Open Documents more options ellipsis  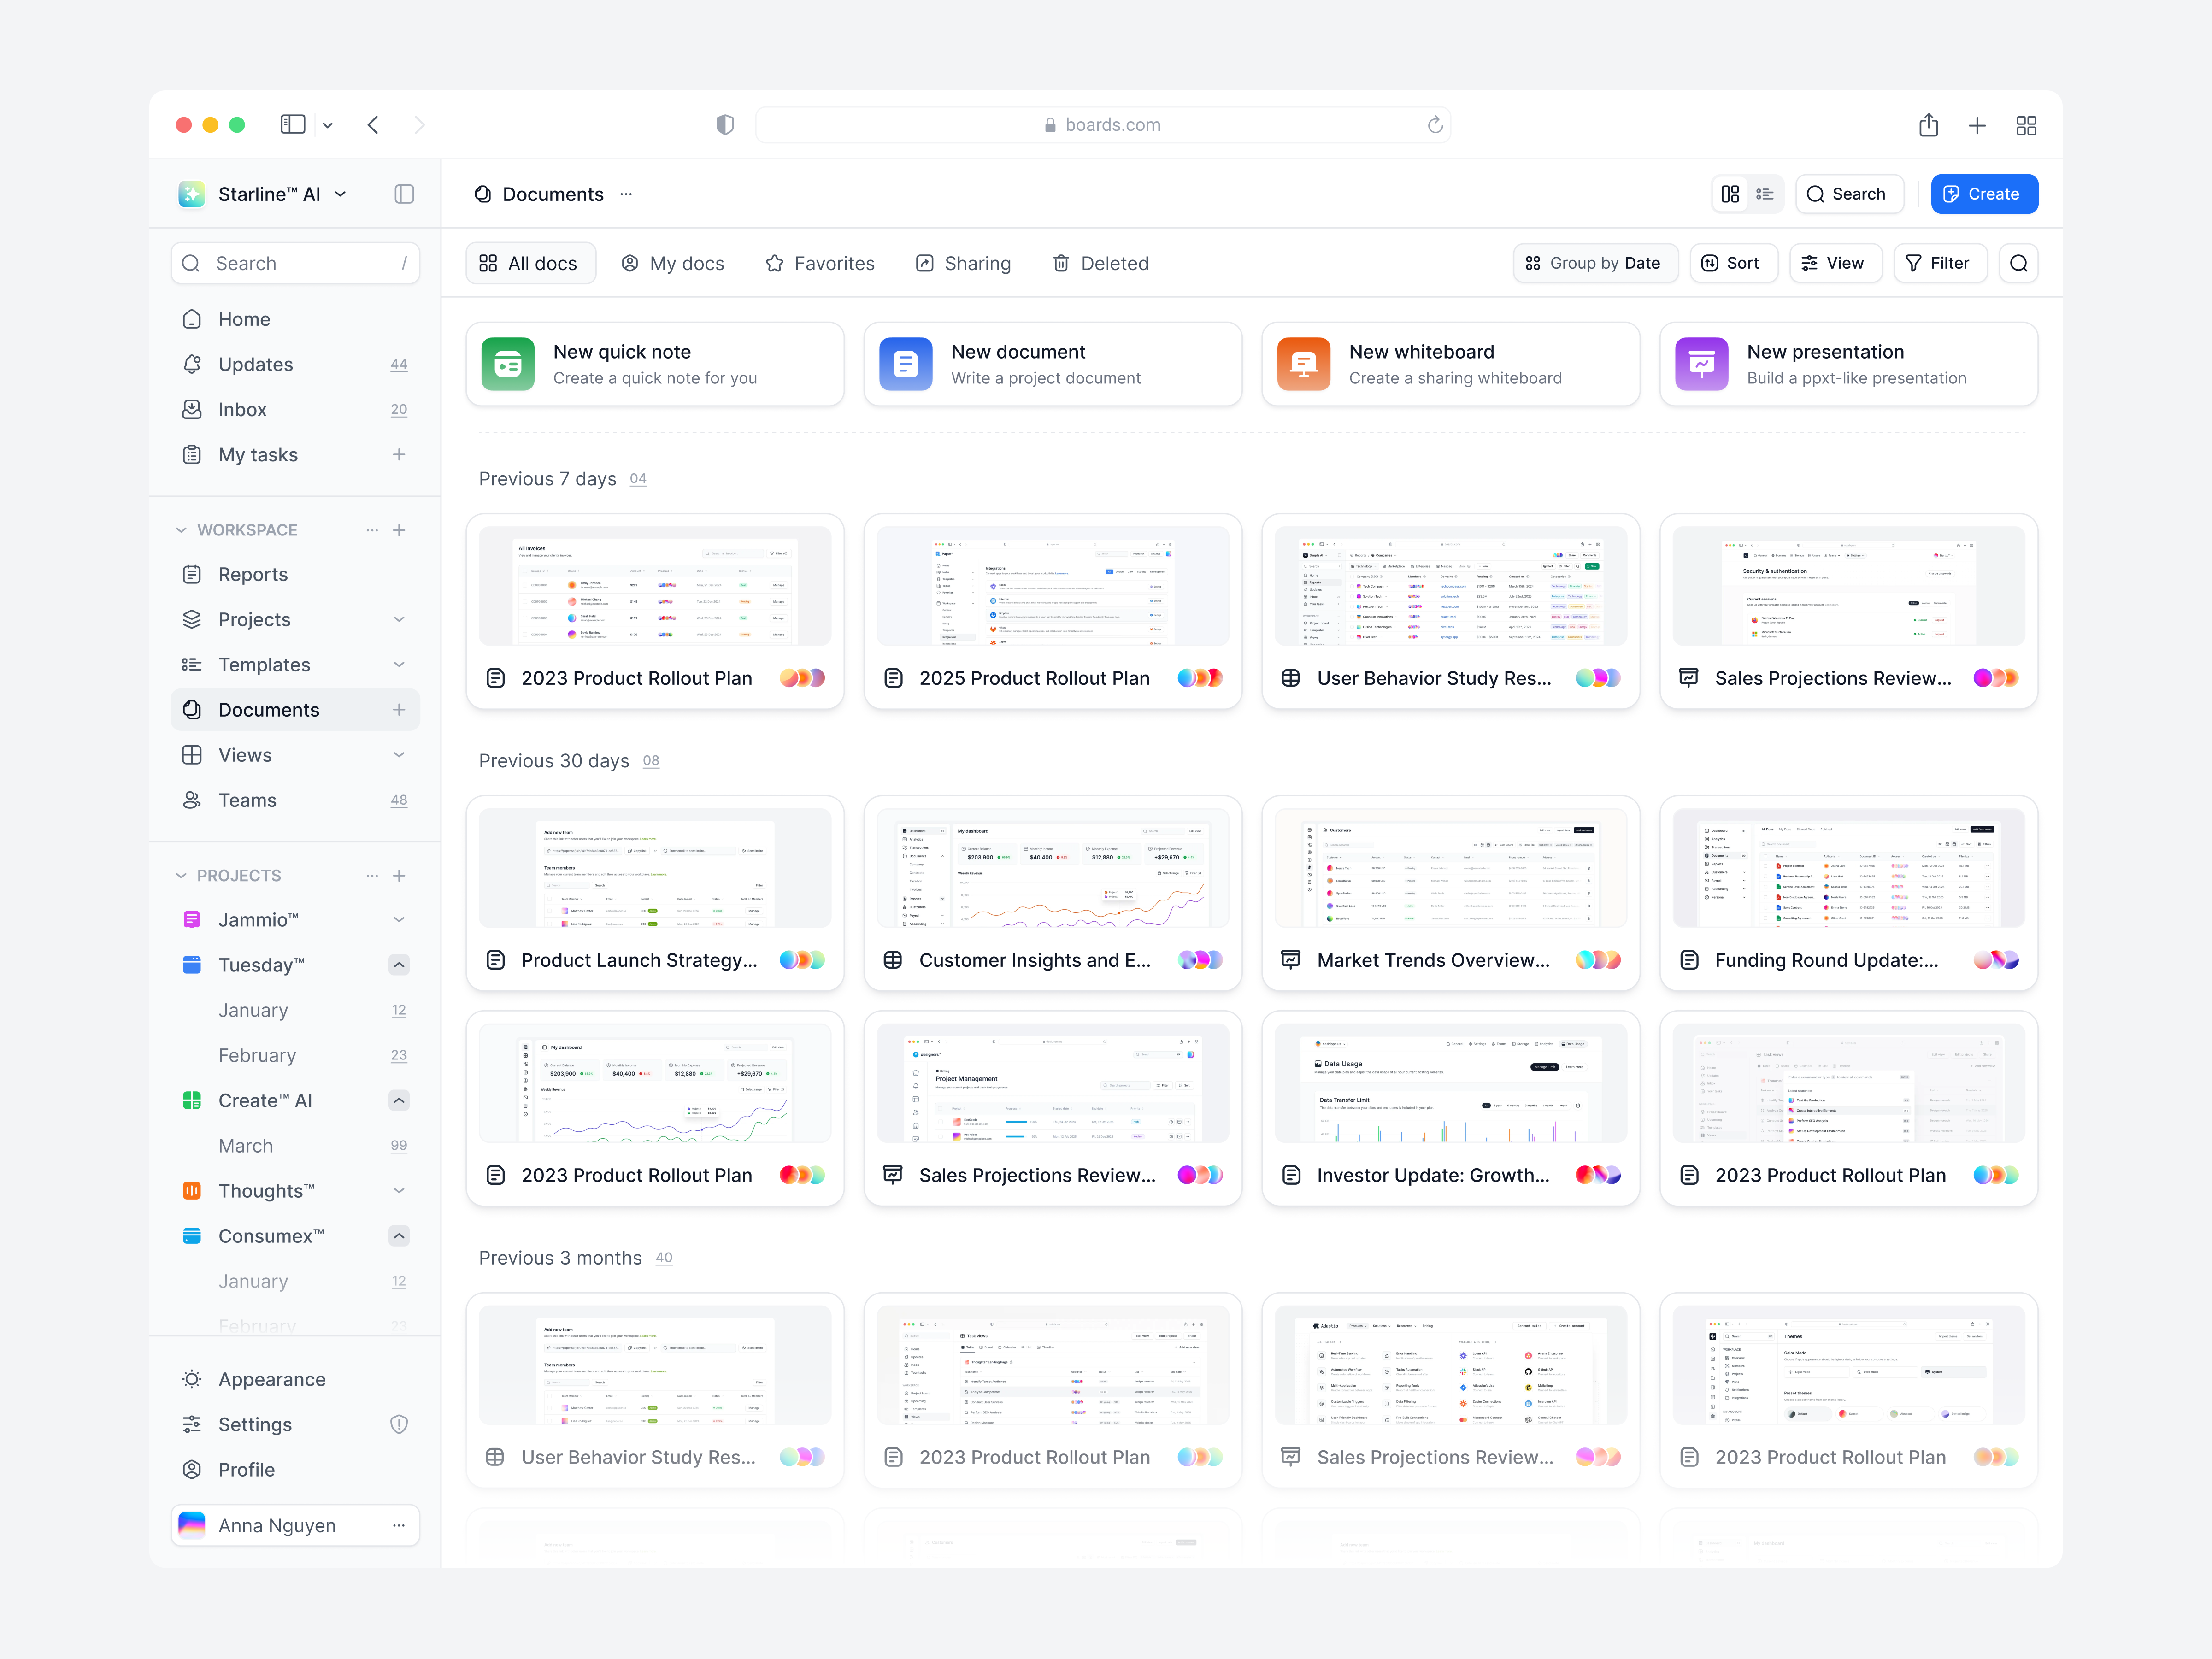[x=626, y=194]
